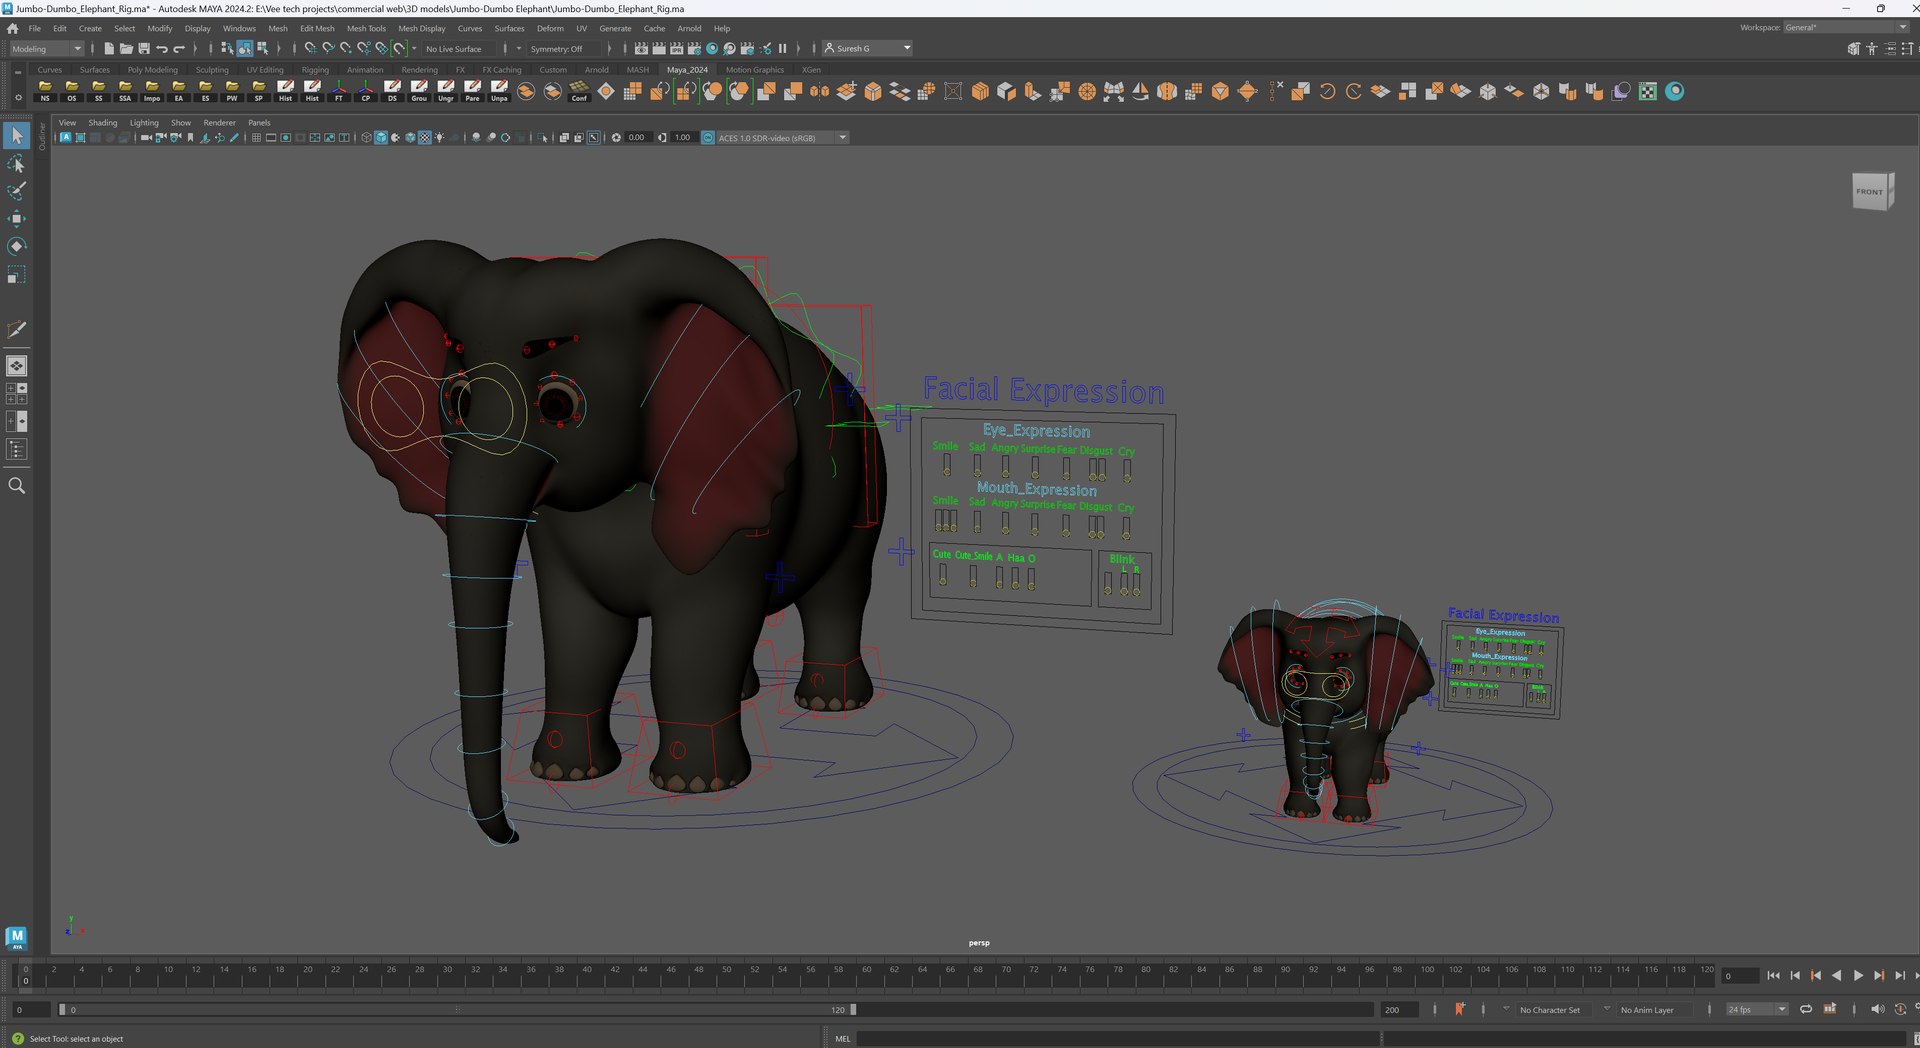The width and height of the screenshot is (1920, 1048).
Task: Click the Open Scene folder icon
Action: 126,48
